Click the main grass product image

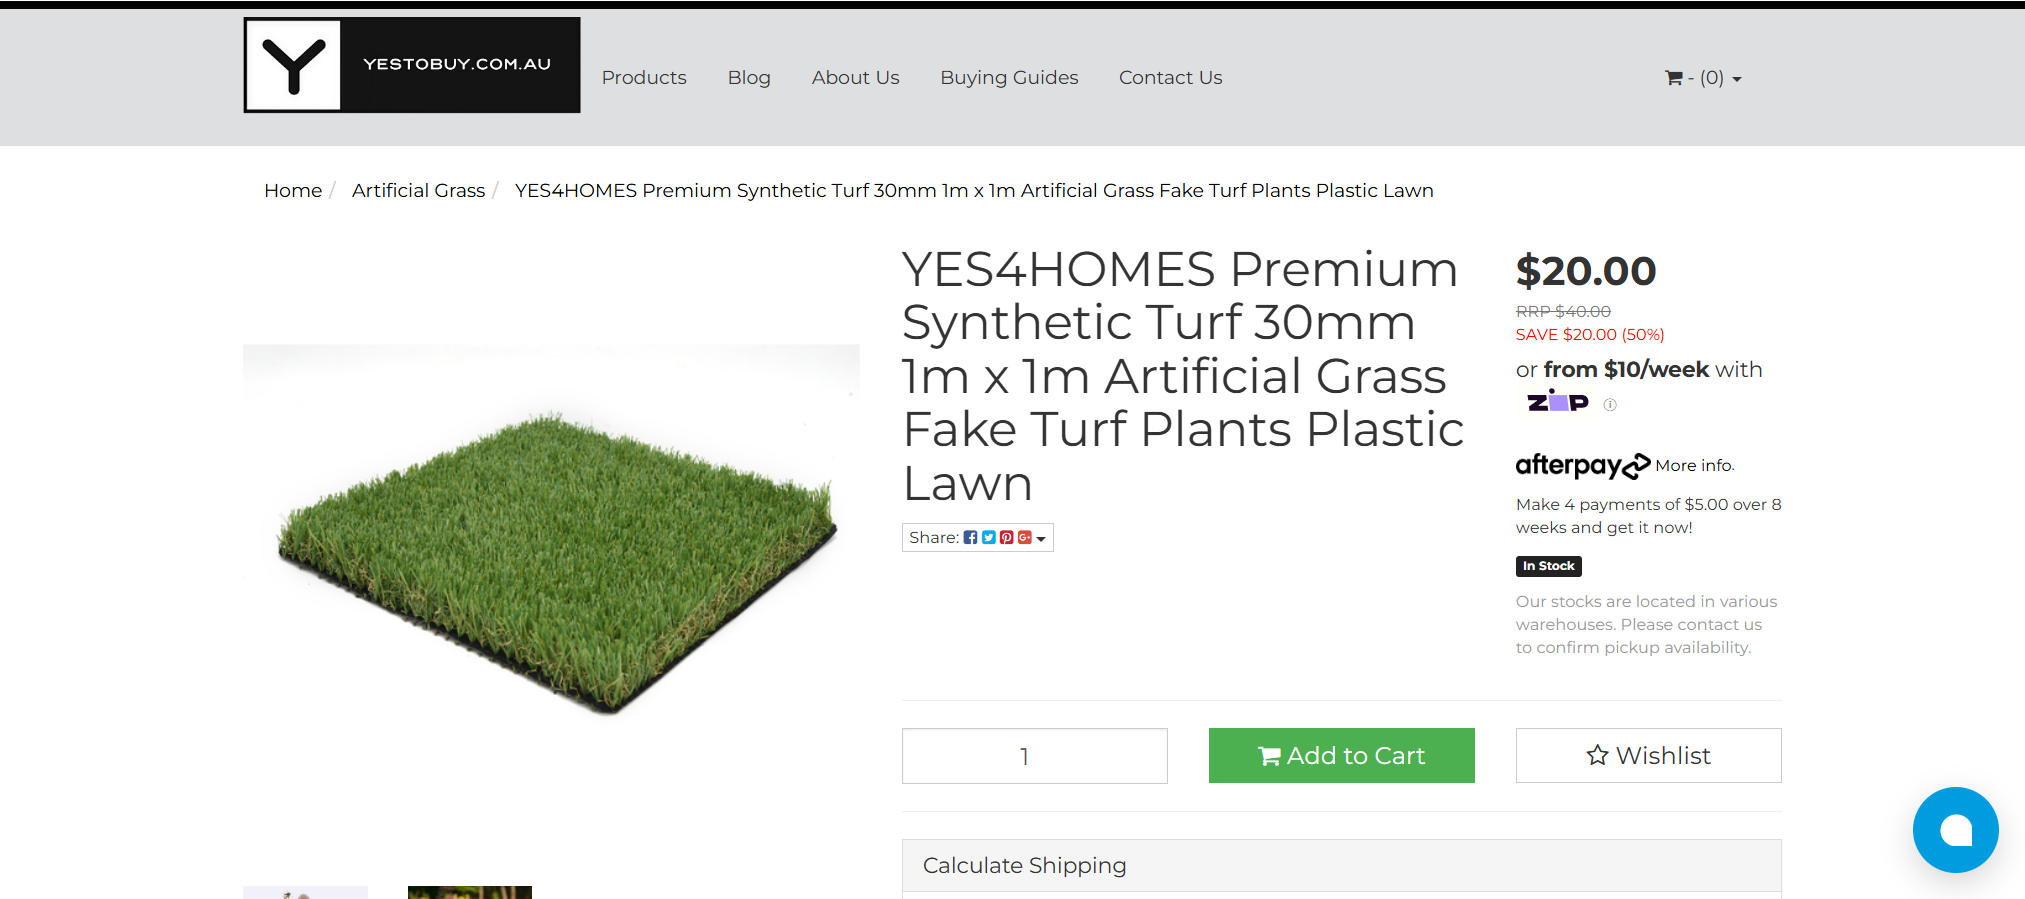click(551, 560)
